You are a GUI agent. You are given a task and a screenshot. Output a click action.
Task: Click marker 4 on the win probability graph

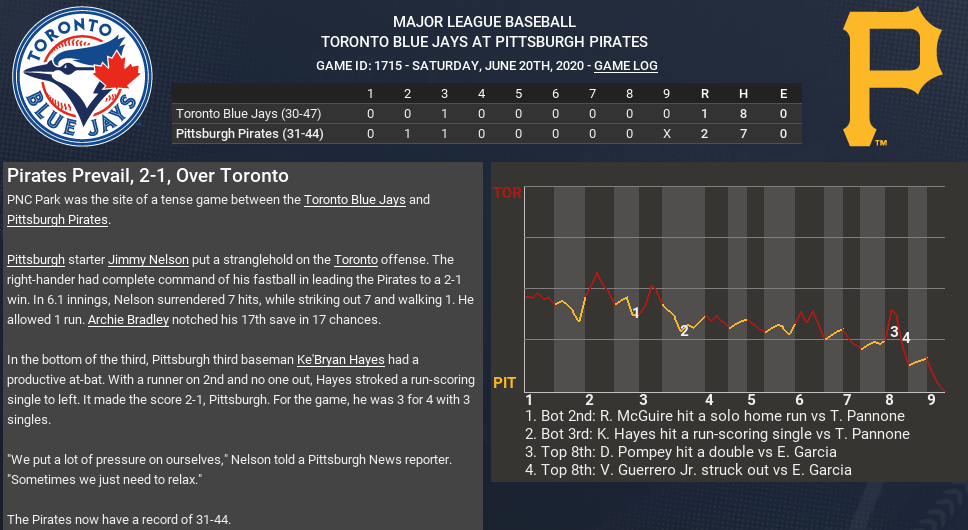tap(906, 338)
